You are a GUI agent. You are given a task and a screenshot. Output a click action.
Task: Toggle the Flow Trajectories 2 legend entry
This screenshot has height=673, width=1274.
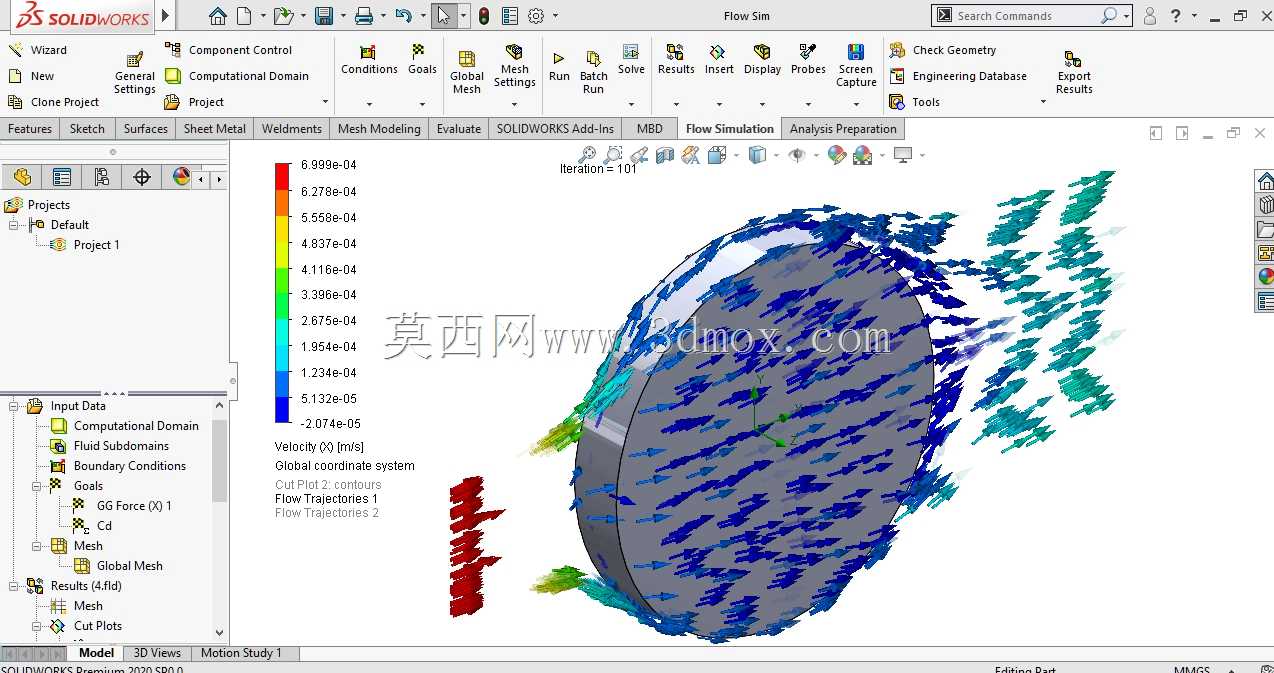tap(327, 513)
